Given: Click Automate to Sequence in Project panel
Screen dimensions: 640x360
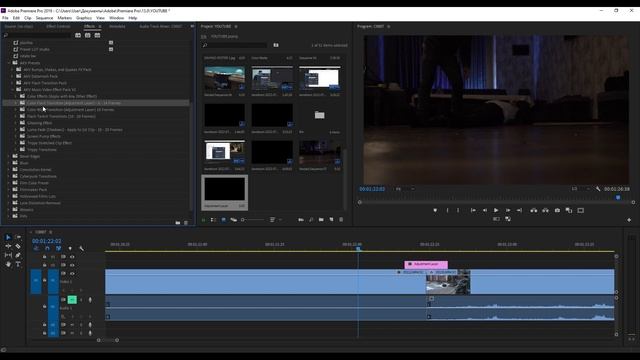Looking at the screenshot, I should (x=301, y=220).
